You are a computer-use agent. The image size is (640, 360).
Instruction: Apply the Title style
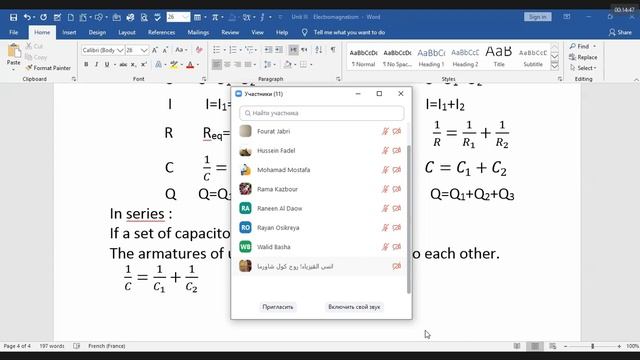point(499,58)
